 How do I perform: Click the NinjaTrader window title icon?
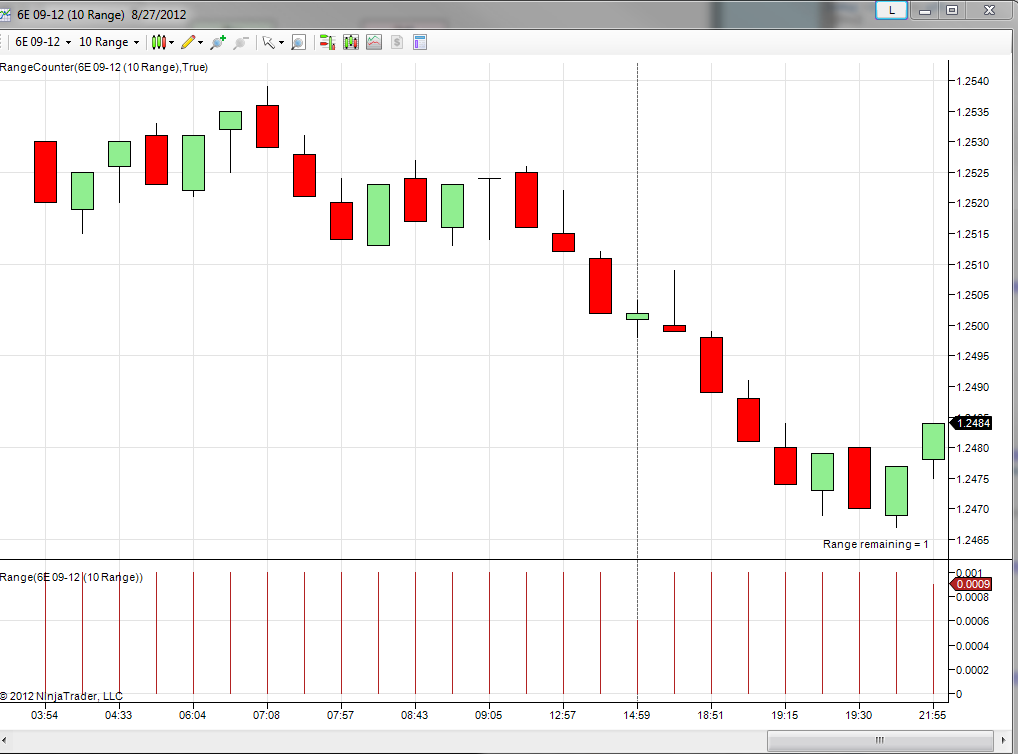5,14
